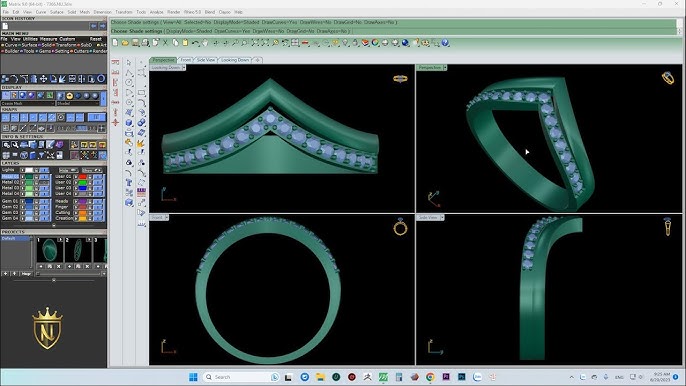Open Cutters in the Main Menu panel
Screen dimensions: 686x386
(x=81, y=51)
